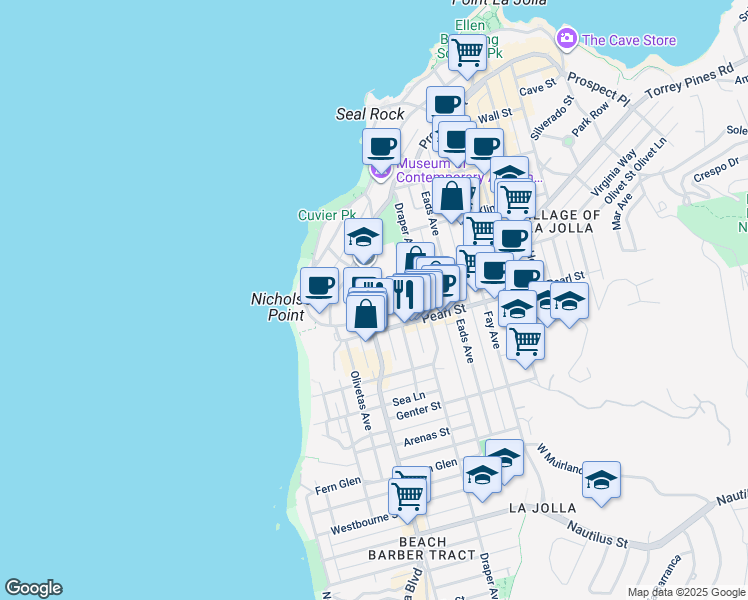The image size is (748, 600).
Task: Click the 'Nicholson Point' label
Action: click(278, 307)
